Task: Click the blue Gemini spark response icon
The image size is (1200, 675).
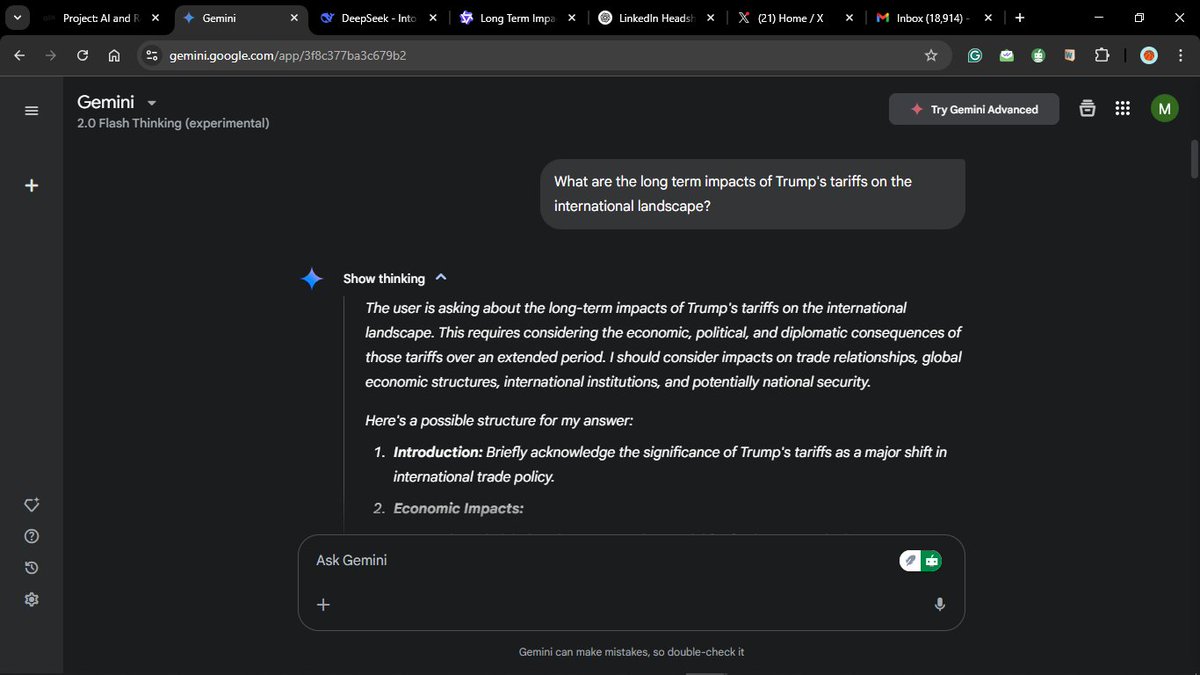Action: [x=312, y=279]
